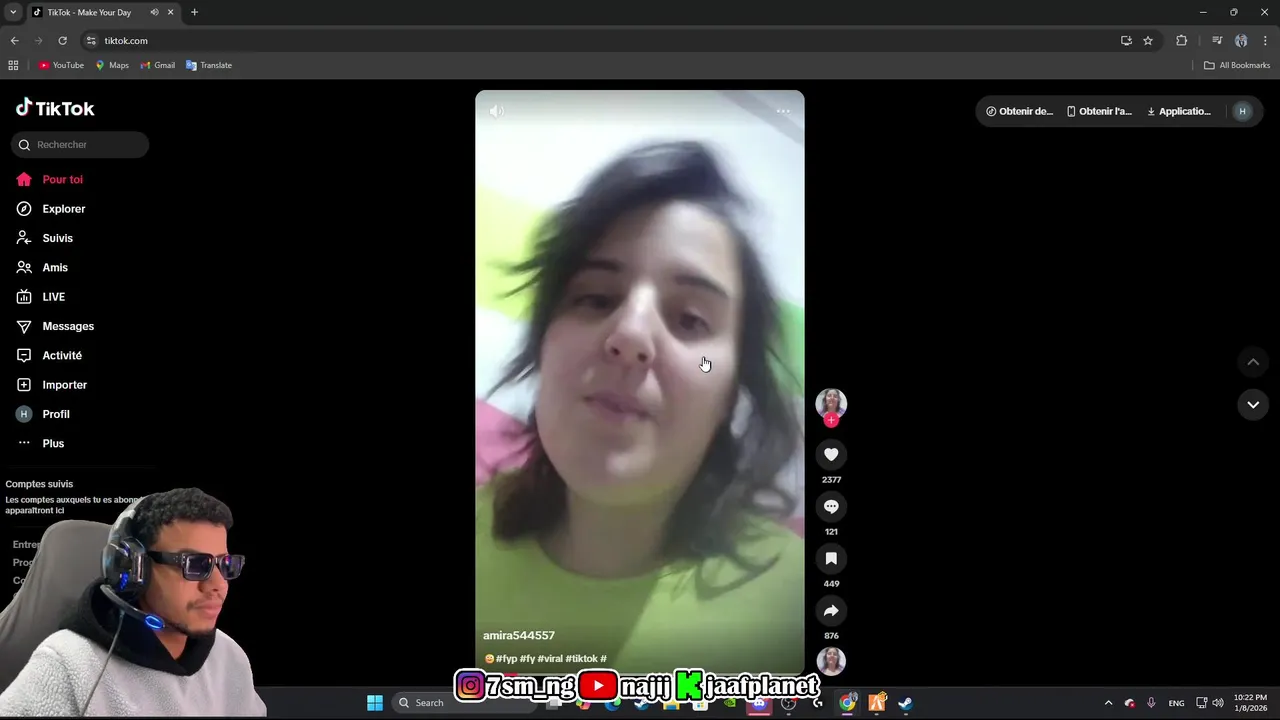Viewport: 1280px width, 720px height.
Task: Open the Gmail bookmark
Action: [x=157, y=65]
